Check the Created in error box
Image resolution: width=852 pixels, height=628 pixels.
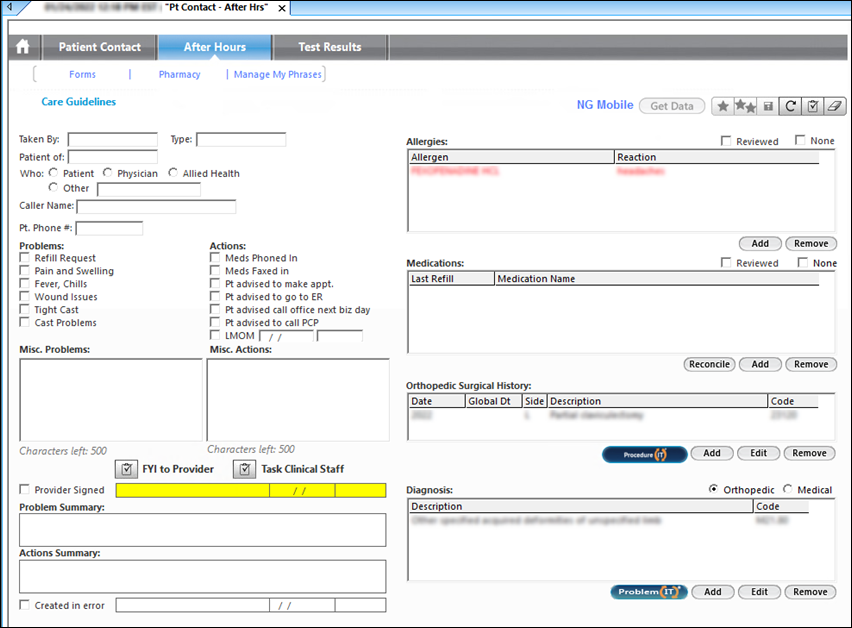tap(24, 605)
